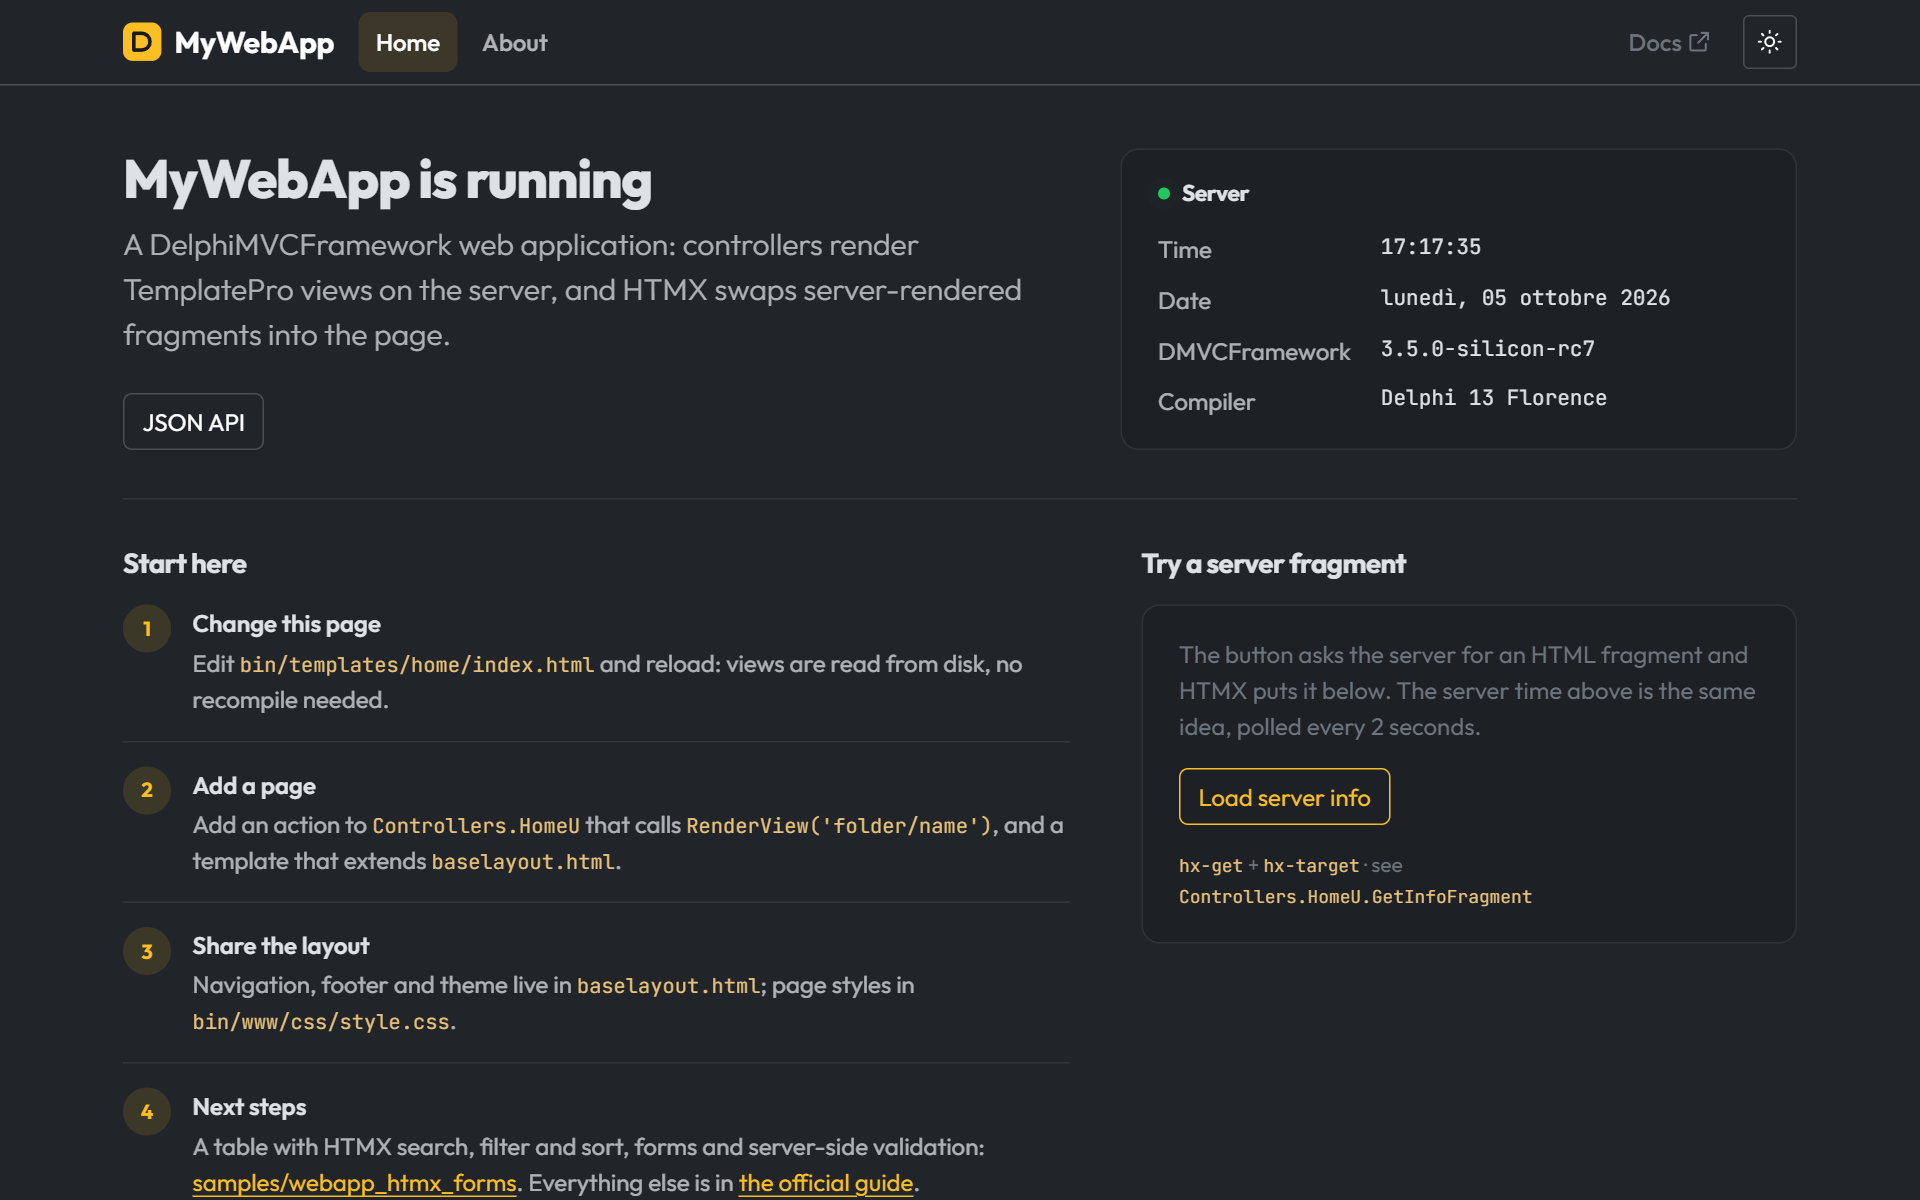
Task: Click the hx-get code label
Action: [1211, 866]
